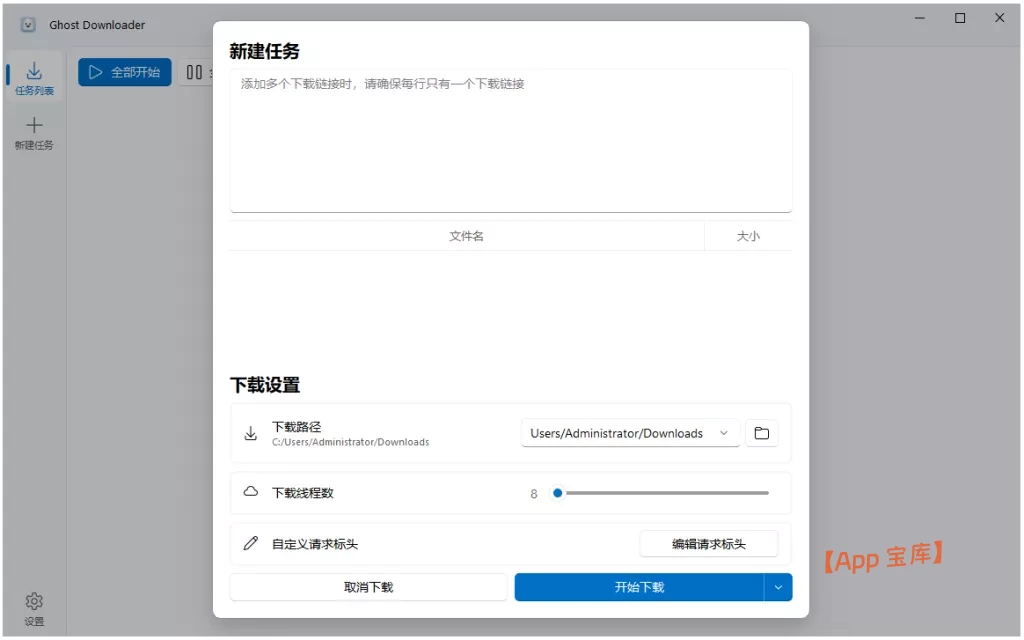
Task: Click the cloud icon next to 下载线程数
Action: click(x=251, y=492)
